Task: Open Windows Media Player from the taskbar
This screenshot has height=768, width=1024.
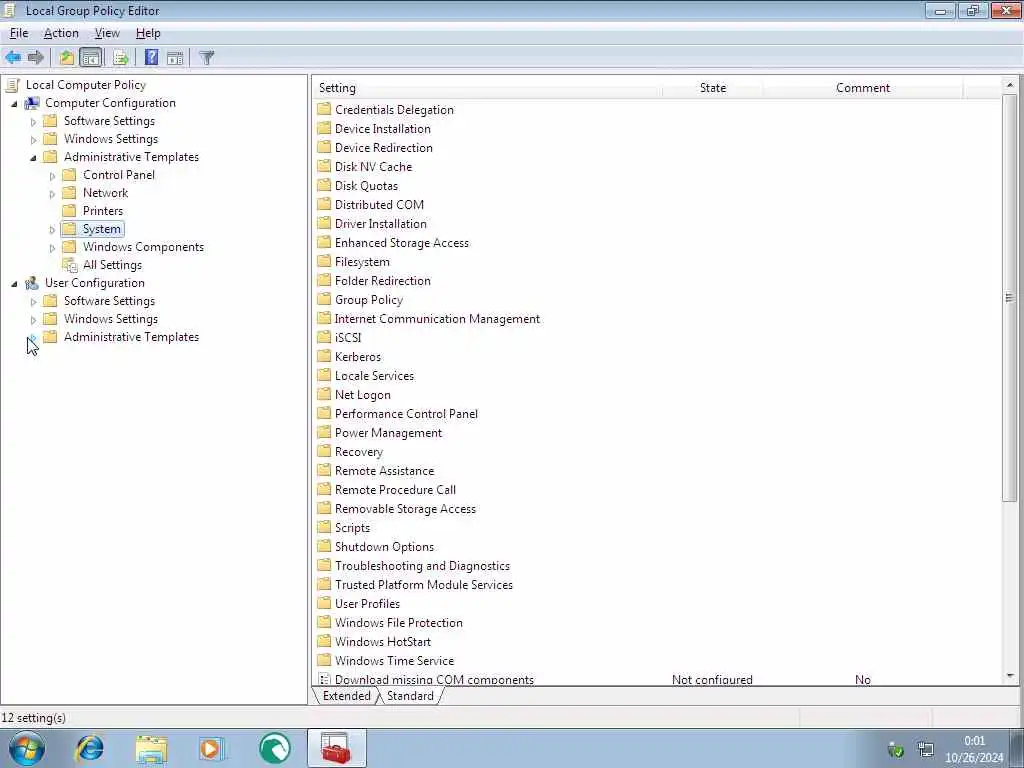Action: pyautogui.click(x=212, y=748)
